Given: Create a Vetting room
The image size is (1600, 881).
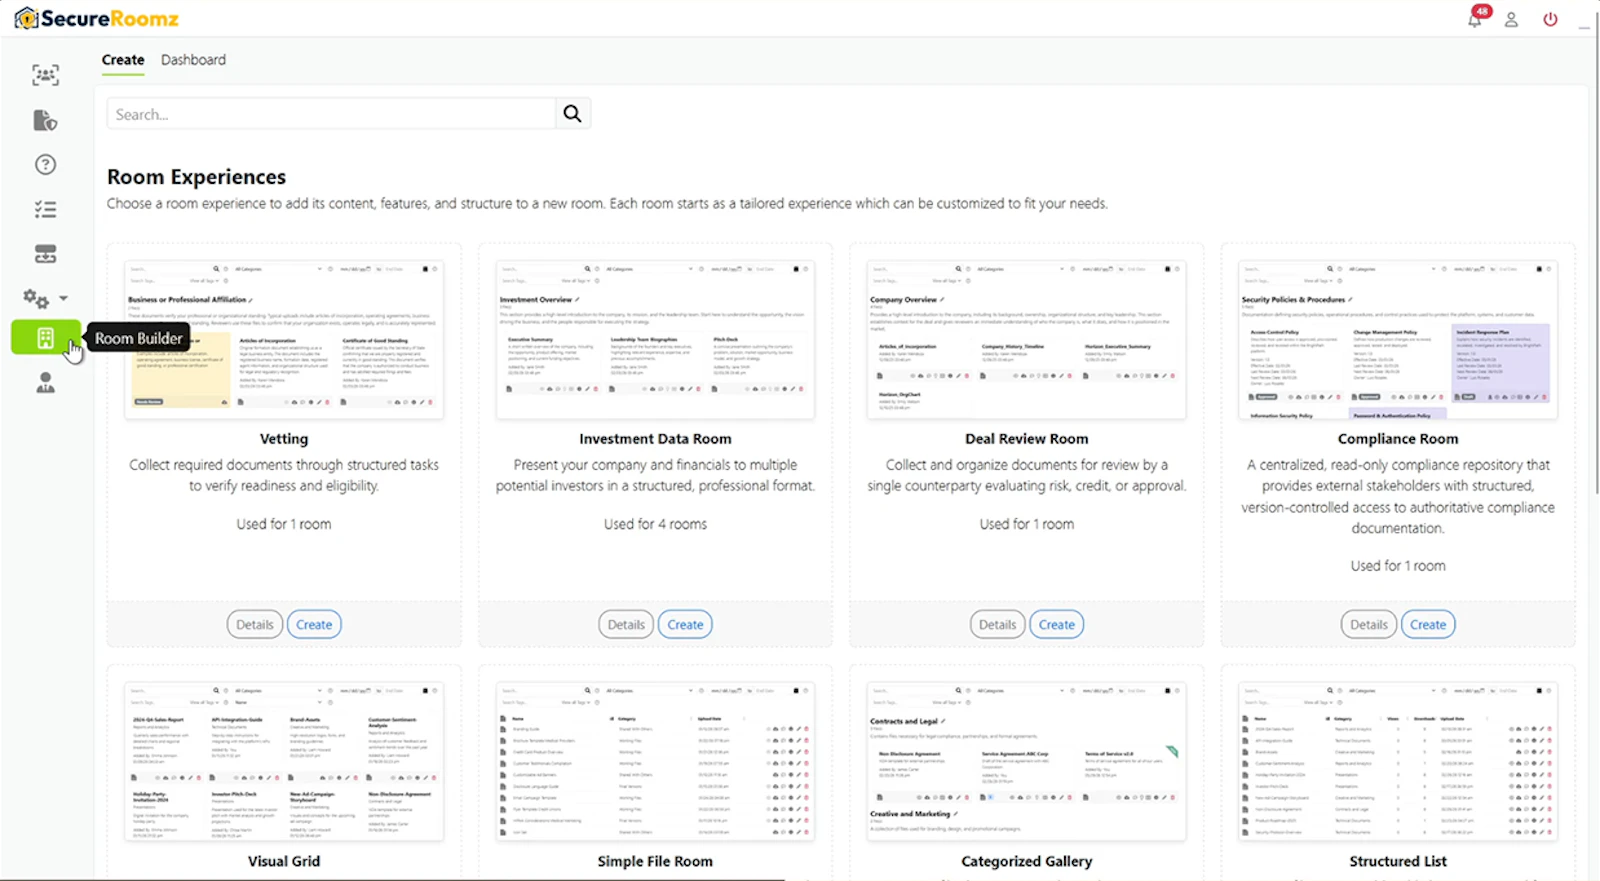Looking at the screenshot, I should (314, 624).
